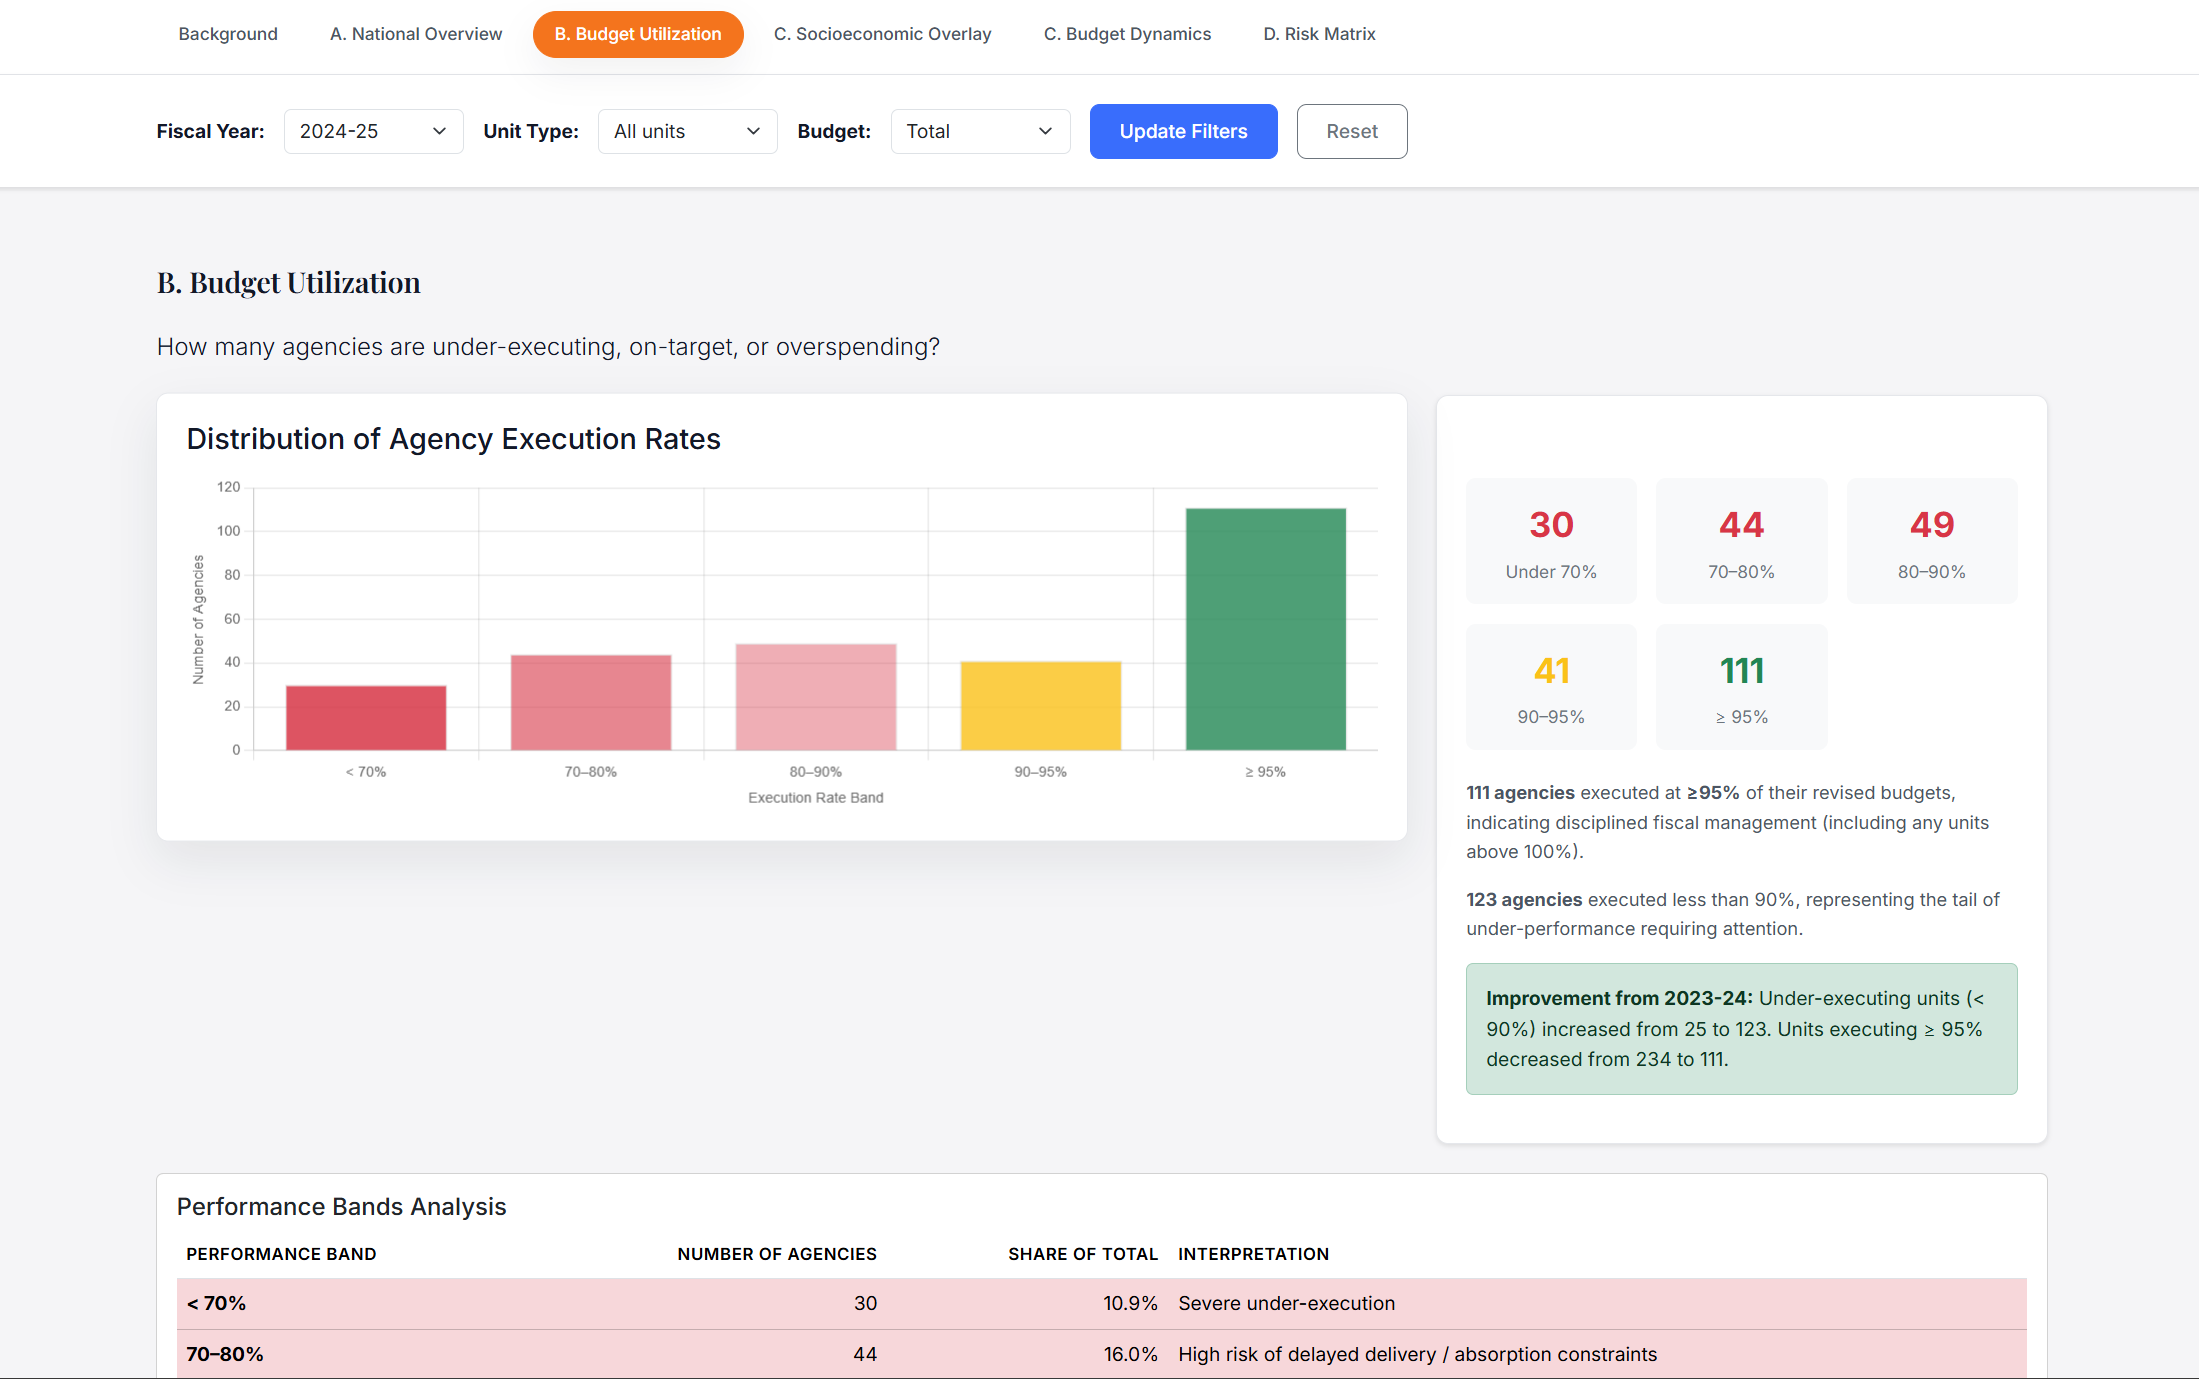Open the Budget Total dropdown
This screenshot has height=1379, width=2199.
click(979, 131)
